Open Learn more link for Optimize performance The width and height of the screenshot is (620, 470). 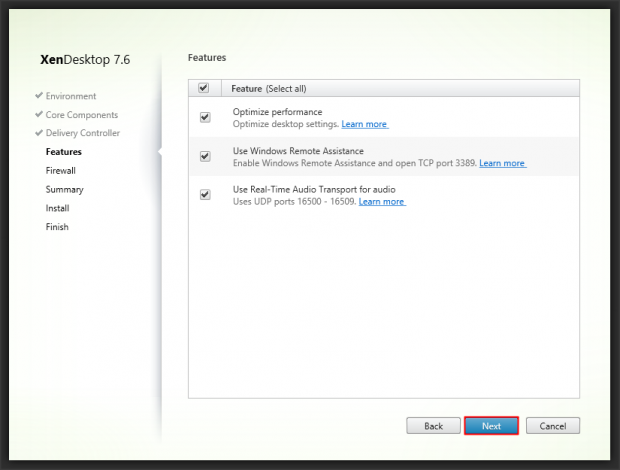click(365, 124)
